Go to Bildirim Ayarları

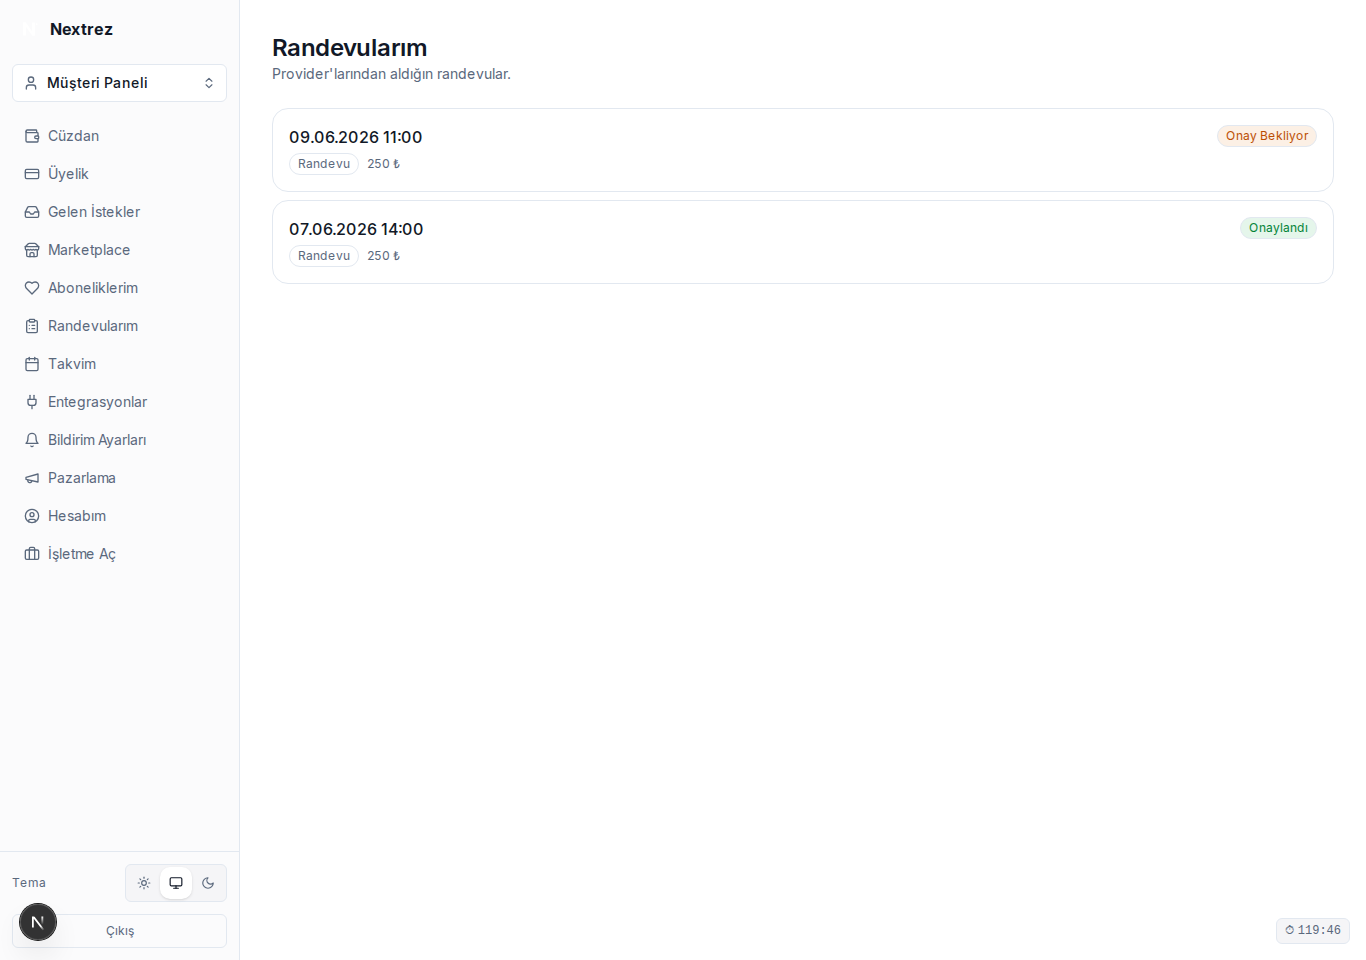pyautogui.click(x=119, y=440)
